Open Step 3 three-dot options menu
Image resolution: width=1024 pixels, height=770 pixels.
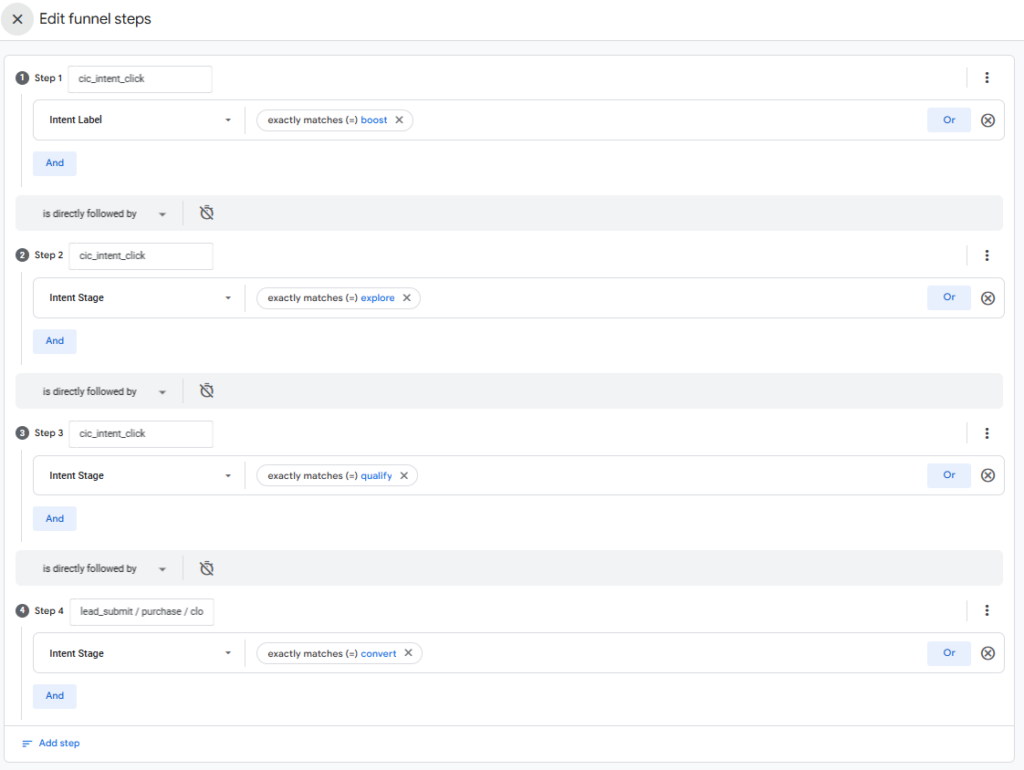coord(987,433)
